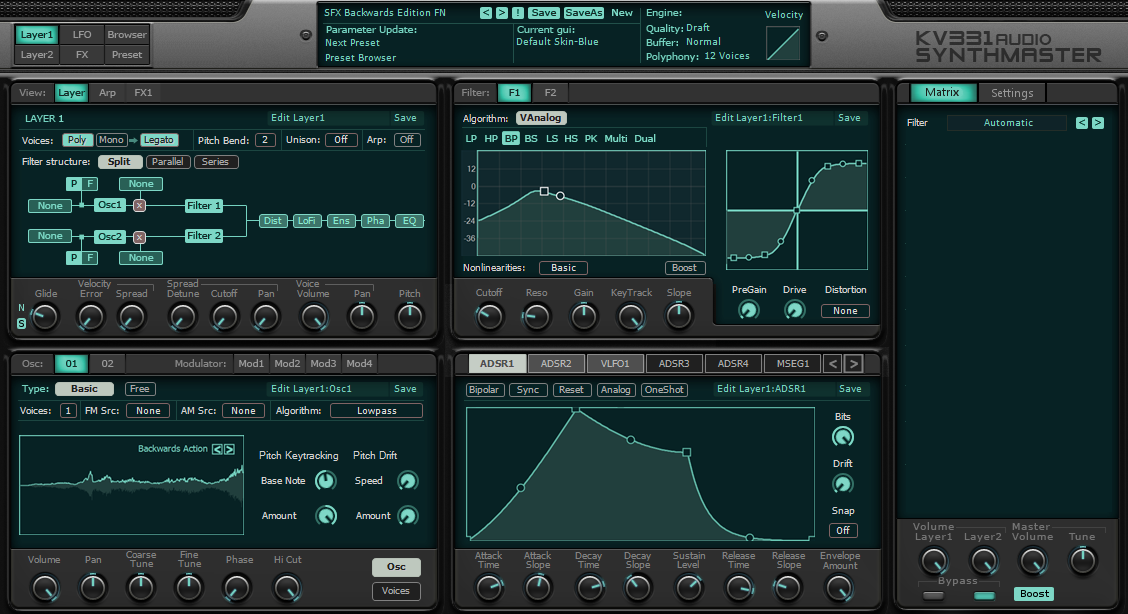Switch to the Arp view tab
Screen dimensions: 1128x614
(x=107, y=93)
